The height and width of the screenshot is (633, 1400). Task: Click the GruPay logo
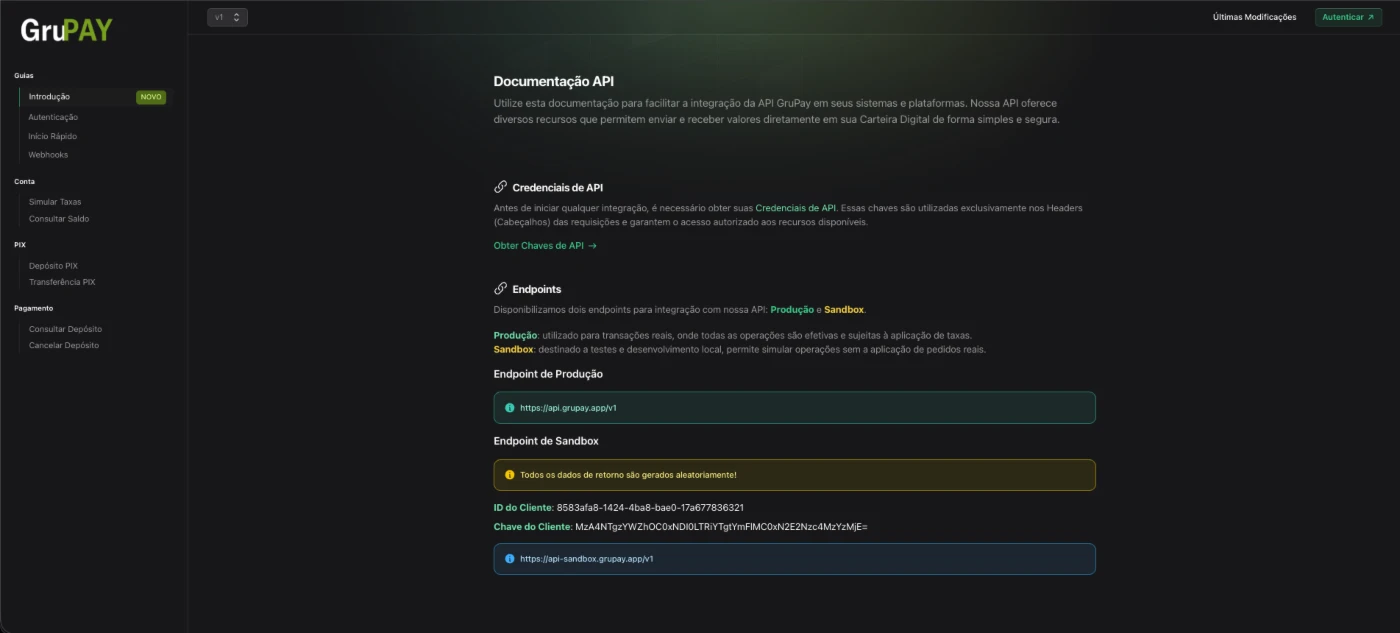click(66, 30)
